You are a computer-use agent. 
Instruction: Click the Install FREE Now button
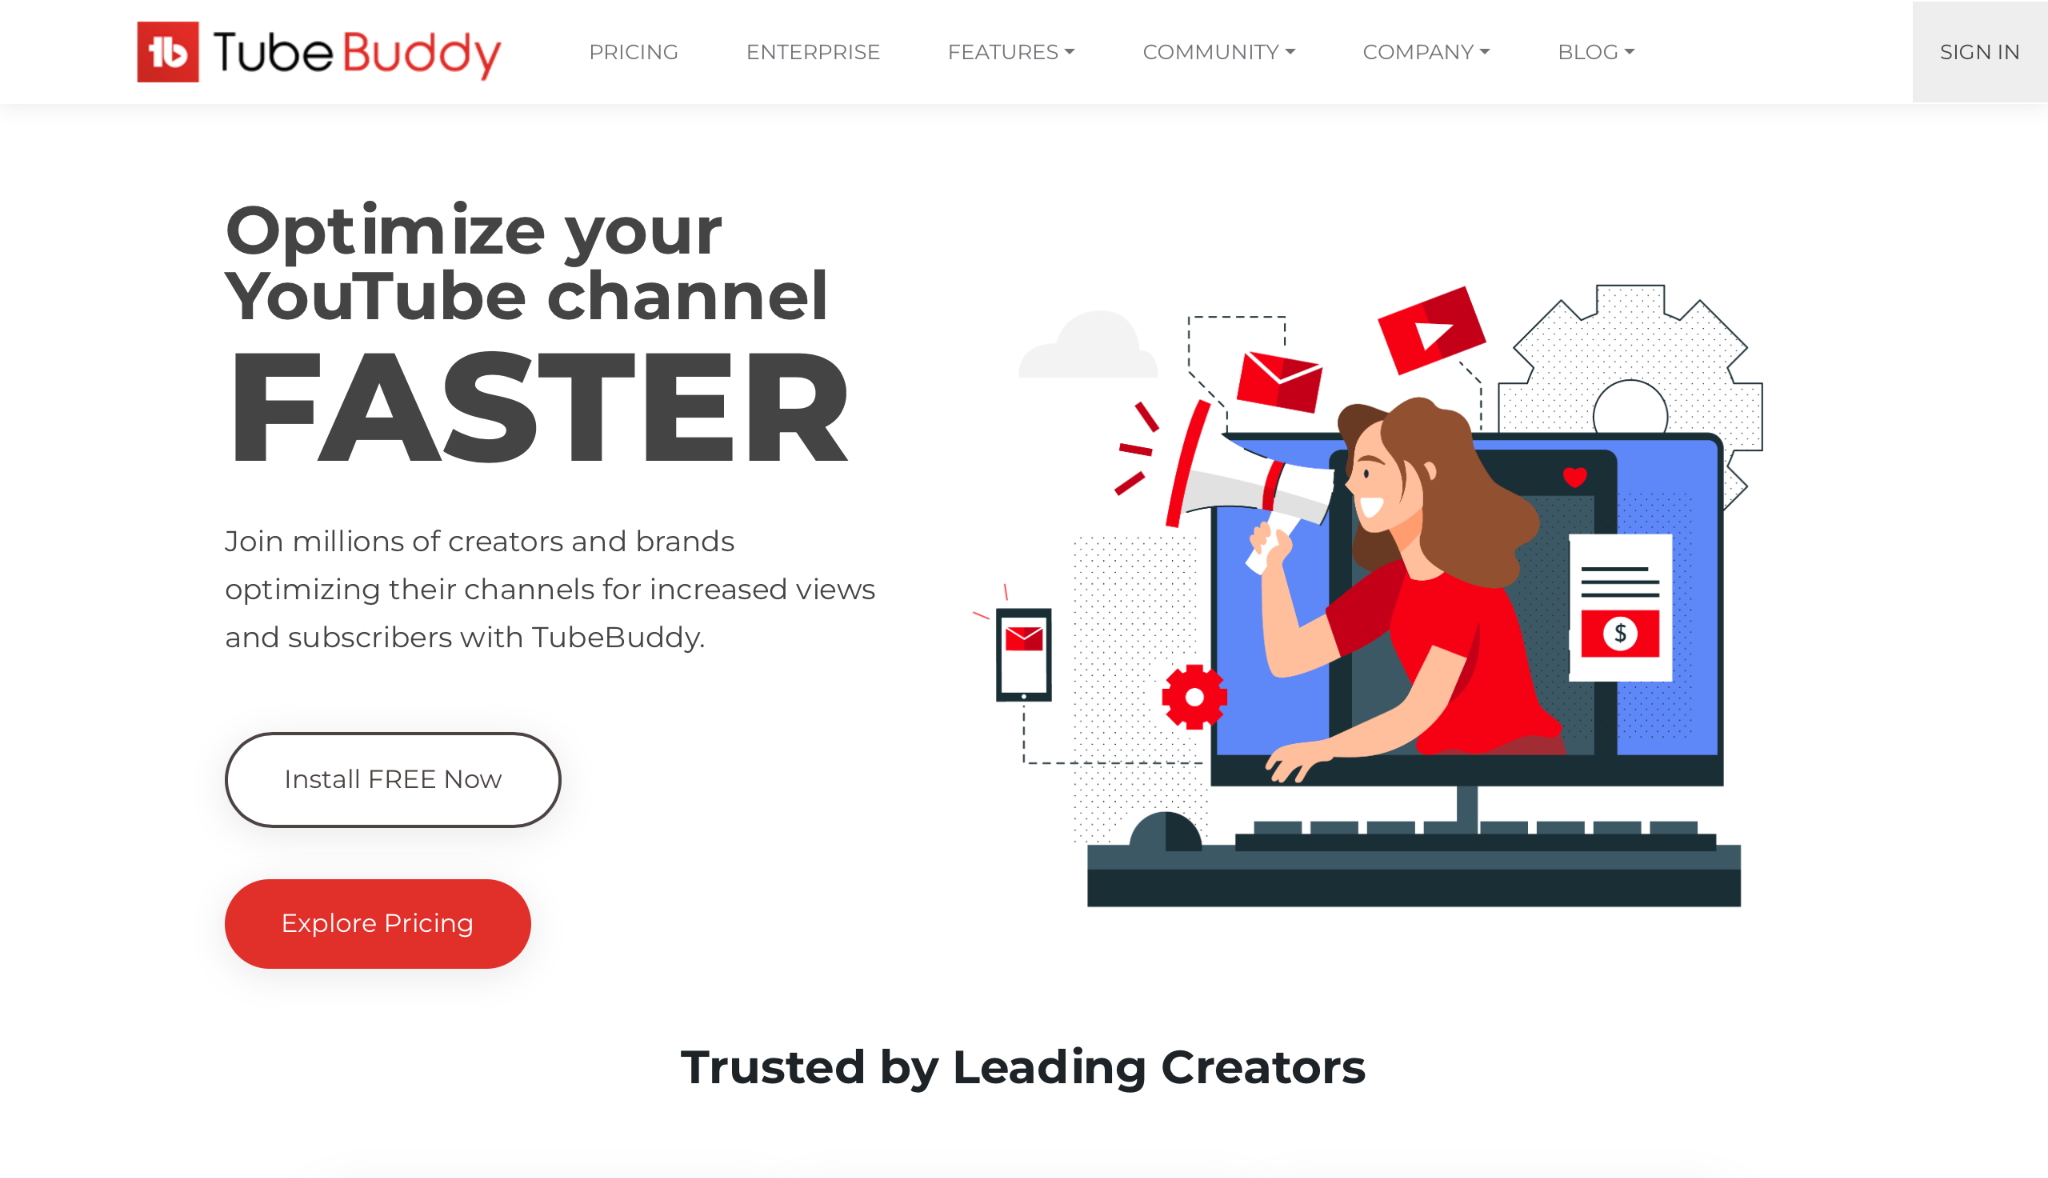(392, 778)
